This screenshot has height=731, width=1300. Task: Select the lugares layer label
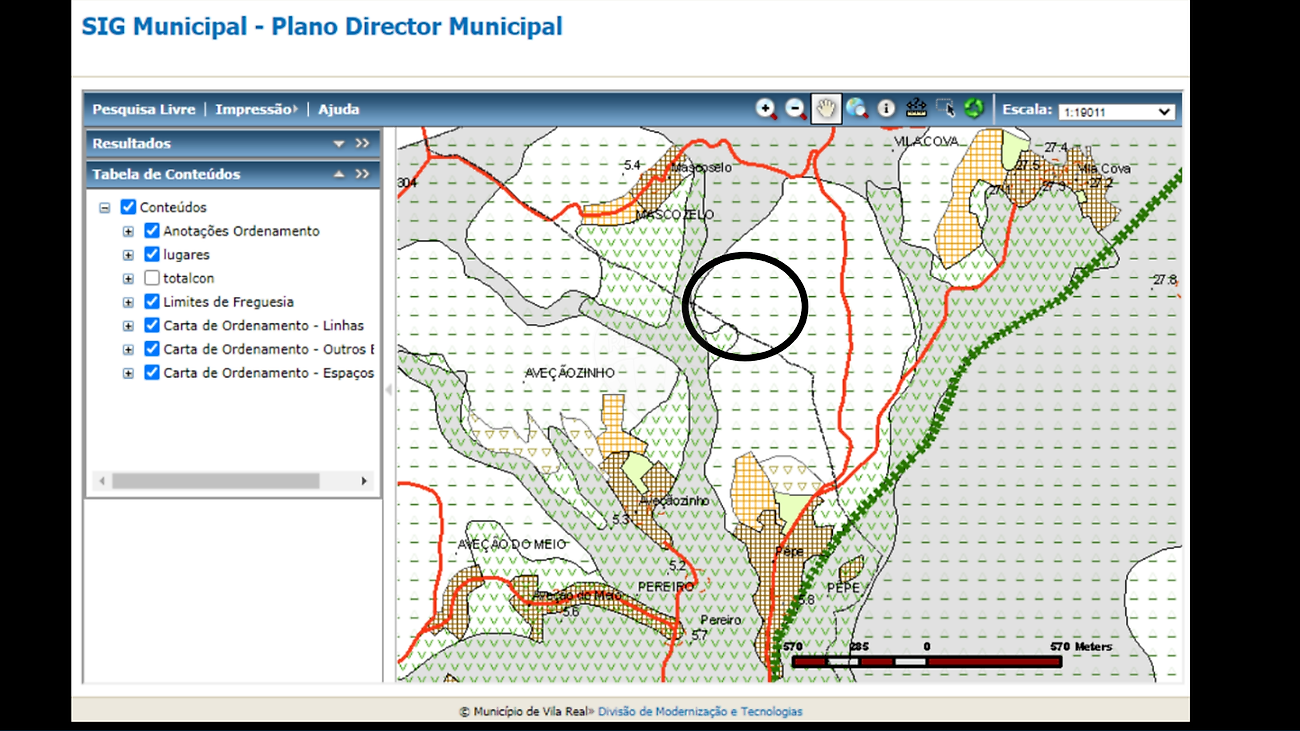[x=186, y=255]
